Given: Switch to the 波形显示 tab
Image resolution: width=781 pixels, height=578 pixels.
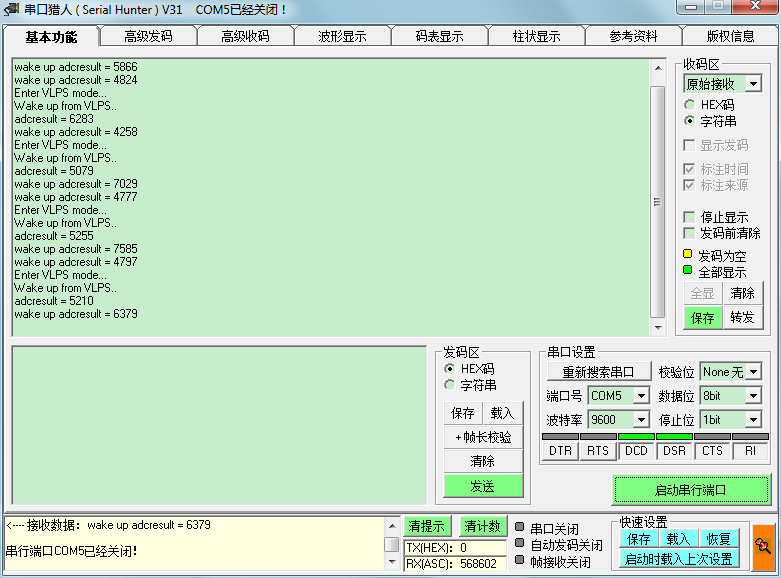Looking at the screenshot, I should pos(342,36).
